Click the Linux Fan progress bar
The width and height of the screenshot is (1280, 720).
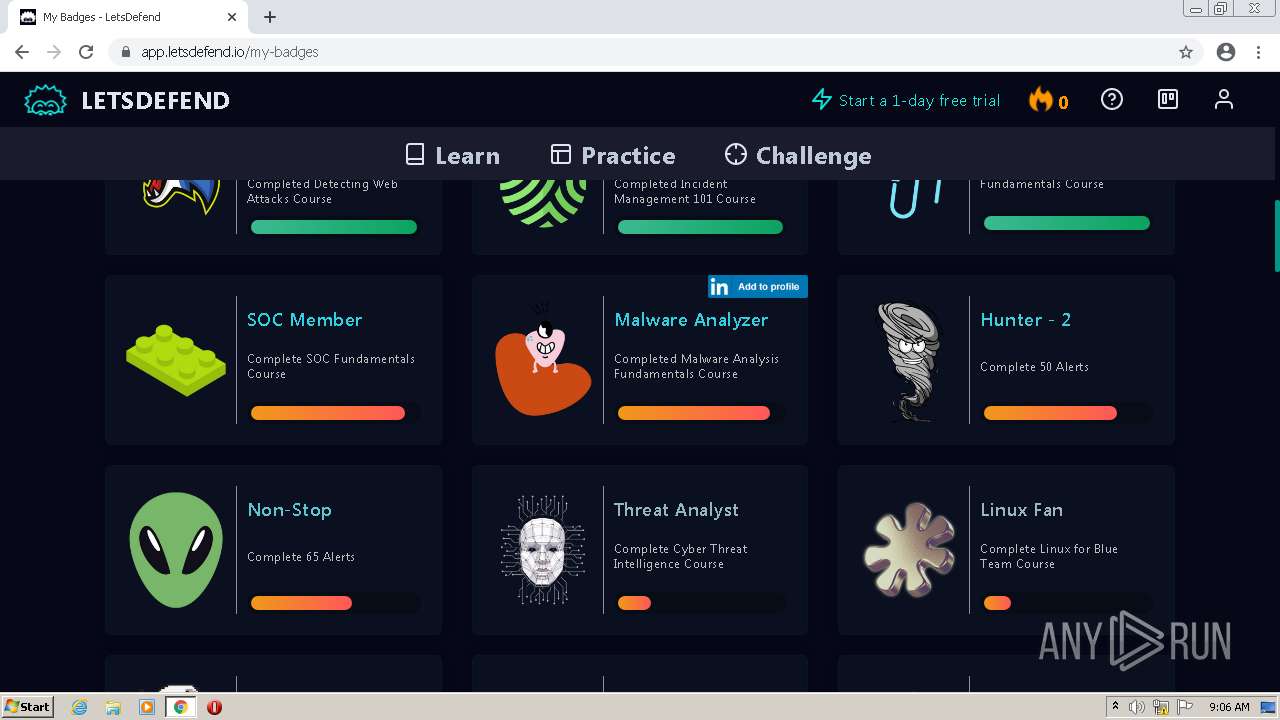(1068, 603)
